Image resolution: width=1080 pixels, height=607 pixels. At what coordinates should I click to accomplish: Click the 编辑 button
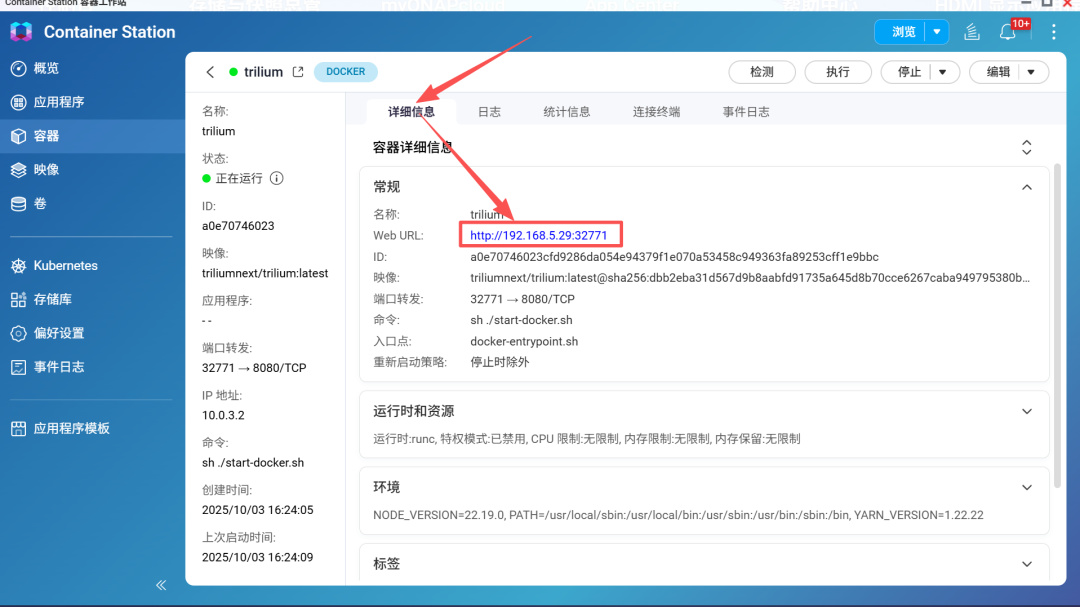(998, 72)
